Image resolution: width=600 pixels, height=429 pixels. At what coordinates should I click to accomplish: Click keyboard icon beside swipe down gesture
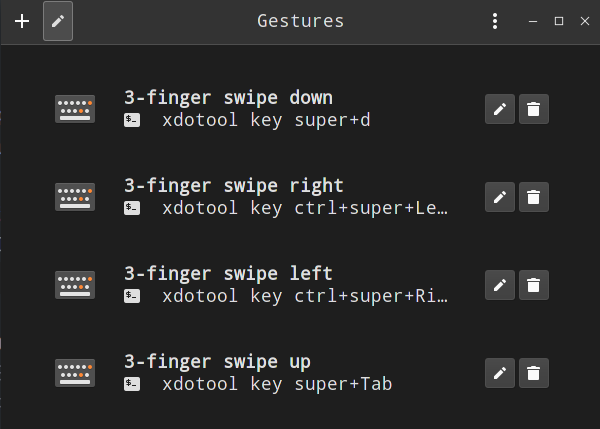(x=75, y=109)
